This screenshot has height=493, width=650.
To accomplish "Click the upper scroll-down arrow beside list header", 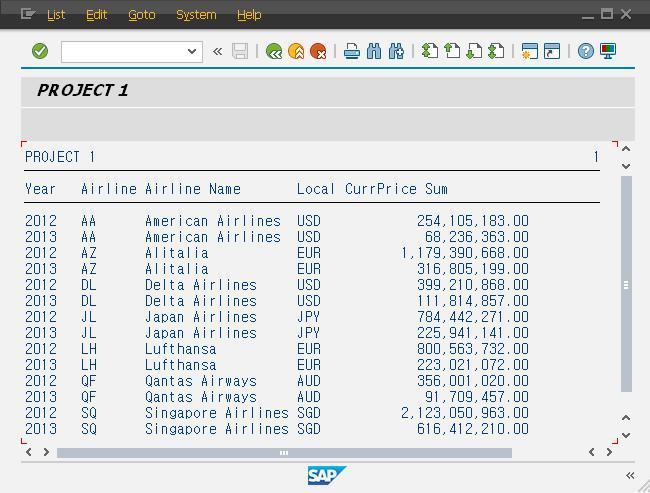I will [626, 166].
